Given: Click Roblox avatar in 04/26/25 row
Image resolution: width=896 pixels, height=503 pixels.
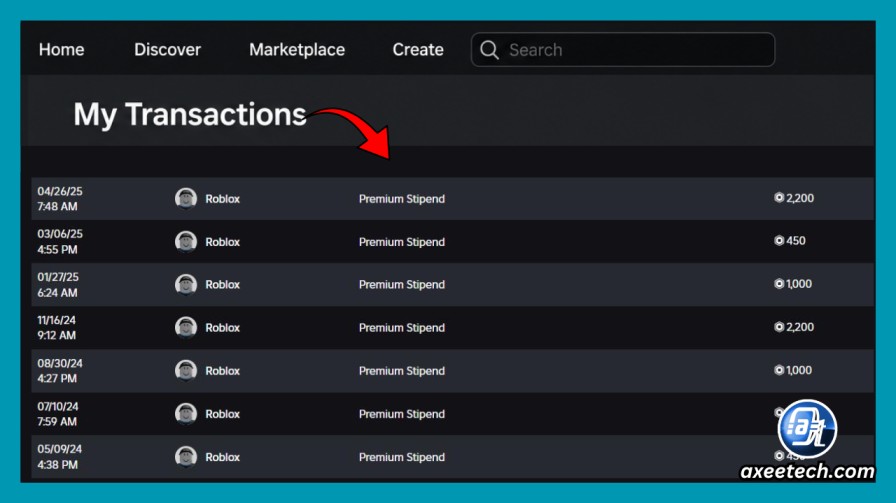Looking at the screenshot, I should pyautogui.click(x=186, y=198).
